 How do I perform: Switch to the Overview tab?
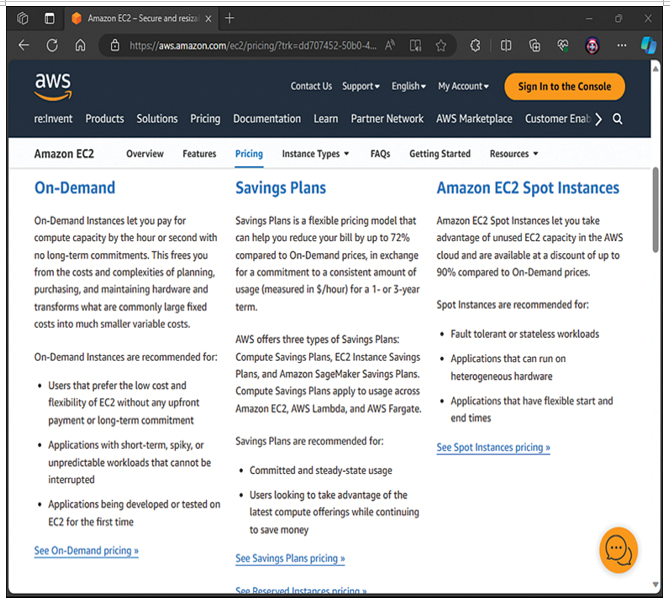pos(145,154)
